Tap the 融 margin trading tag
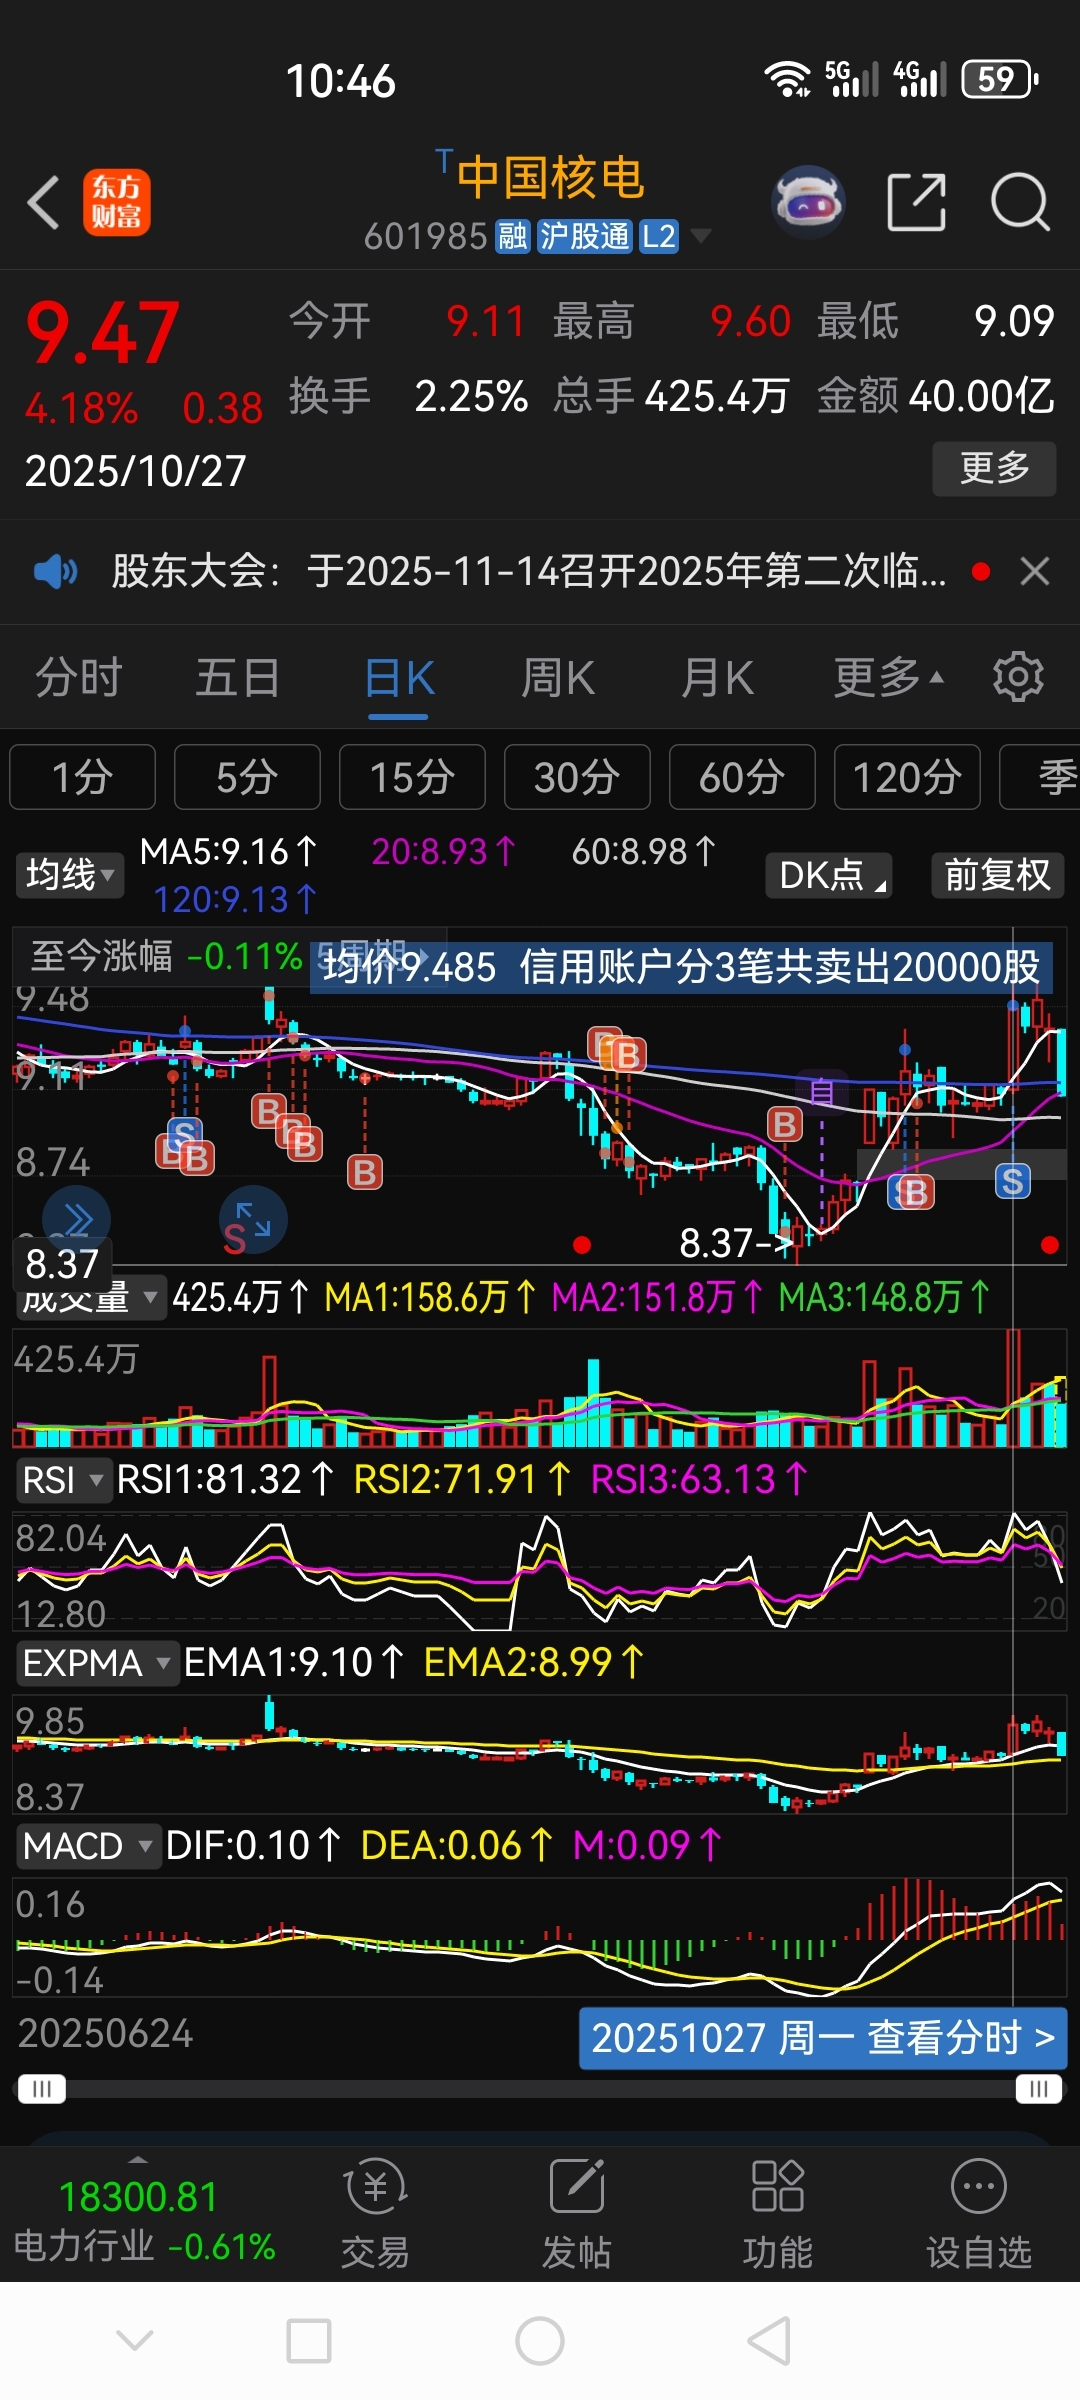The height and width of the screenshot is (2400, 1080). click(513, 237)
